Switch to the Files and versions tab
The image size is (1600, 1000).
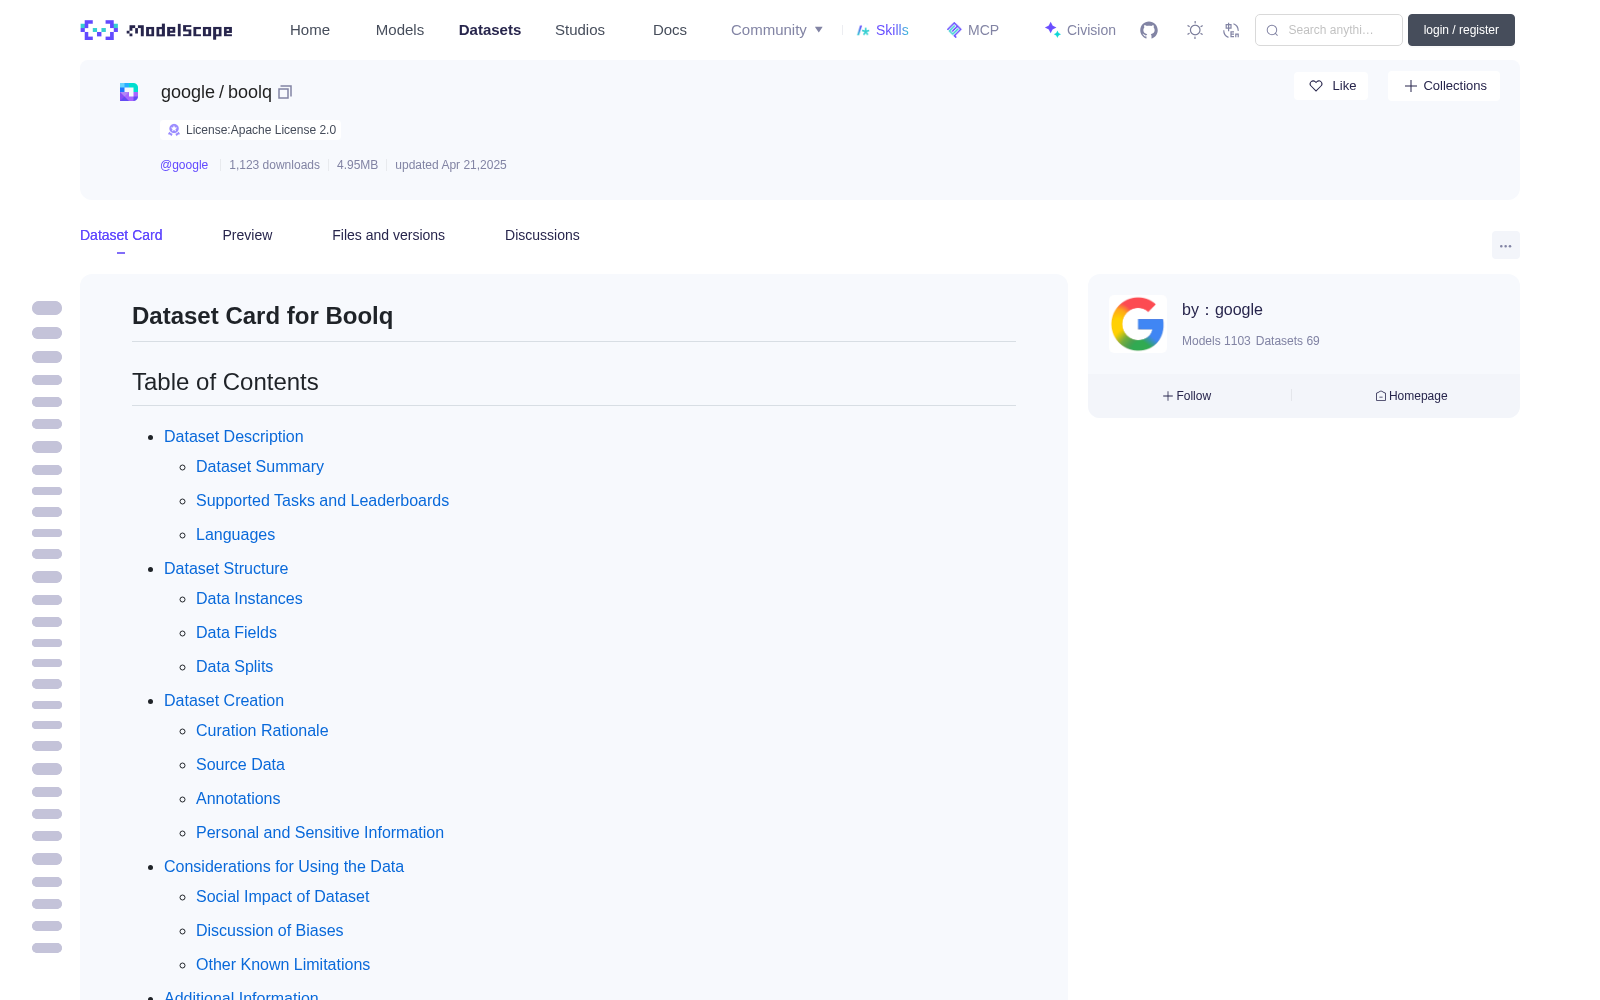pos(388,235)
